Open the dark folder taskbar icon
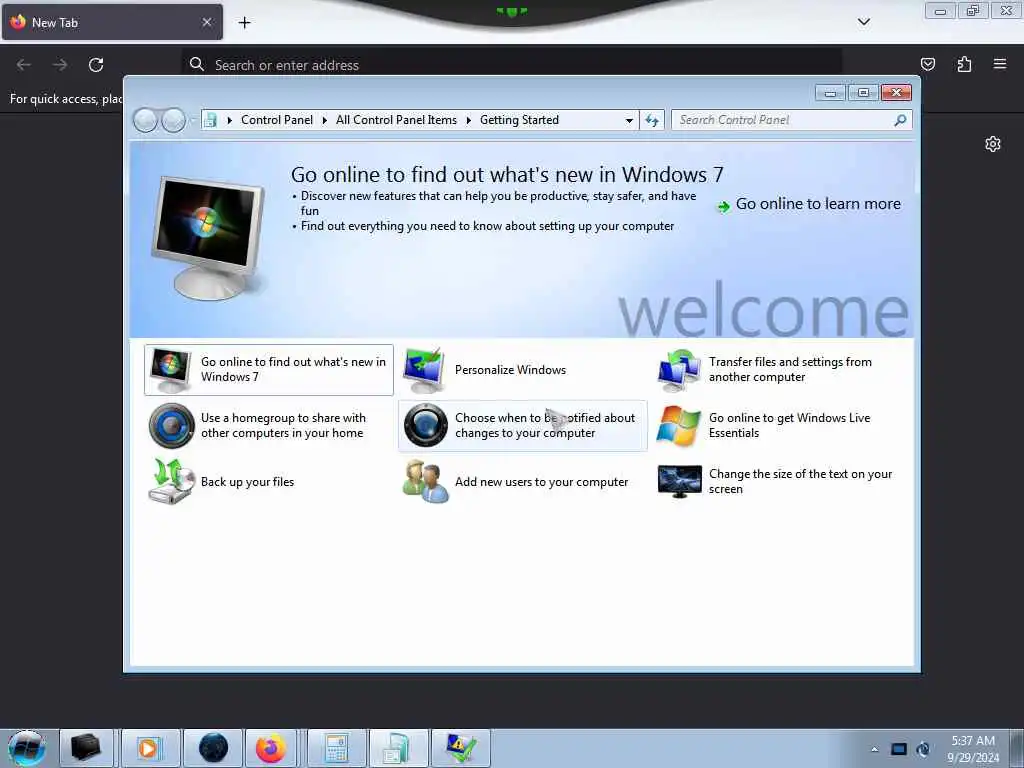 (x=86, y=748)
